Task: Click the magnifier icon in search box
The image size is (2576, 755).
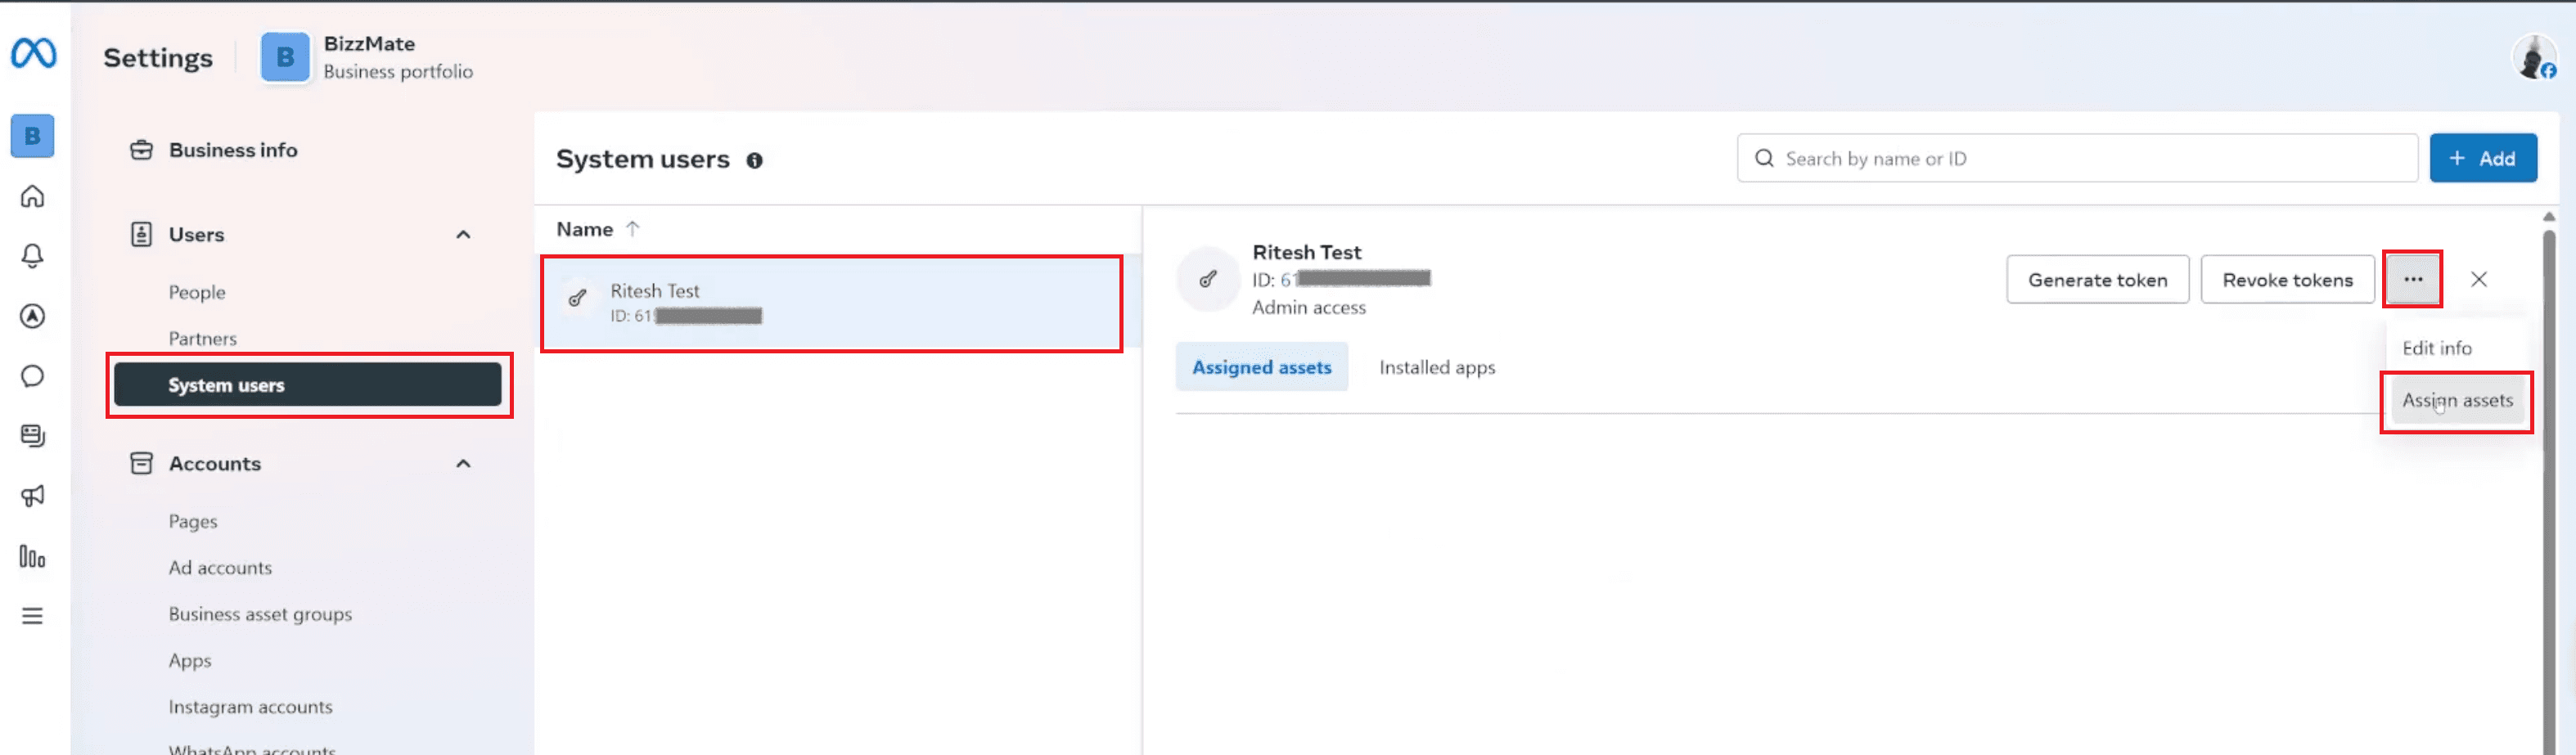Action: tap(1764, 158)
